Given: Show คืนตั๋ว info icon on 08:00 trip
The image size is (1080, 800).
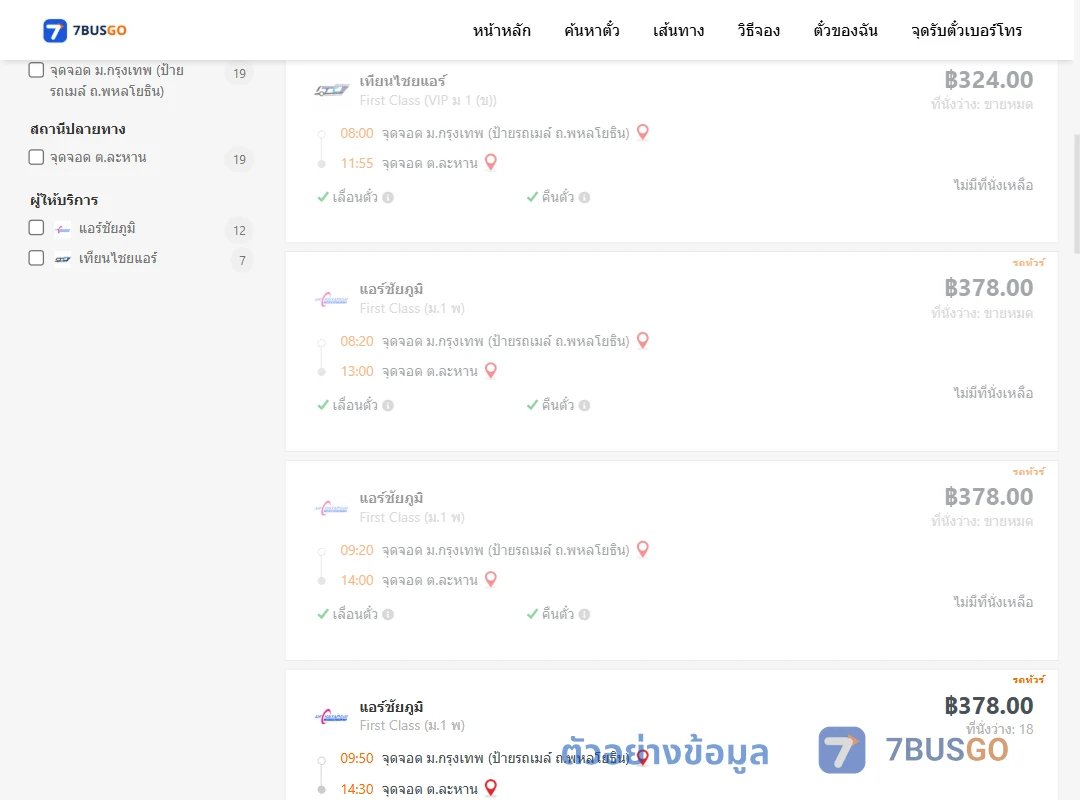Looking at the screenshot, I should pyautogui.click(x=584, y=198).
